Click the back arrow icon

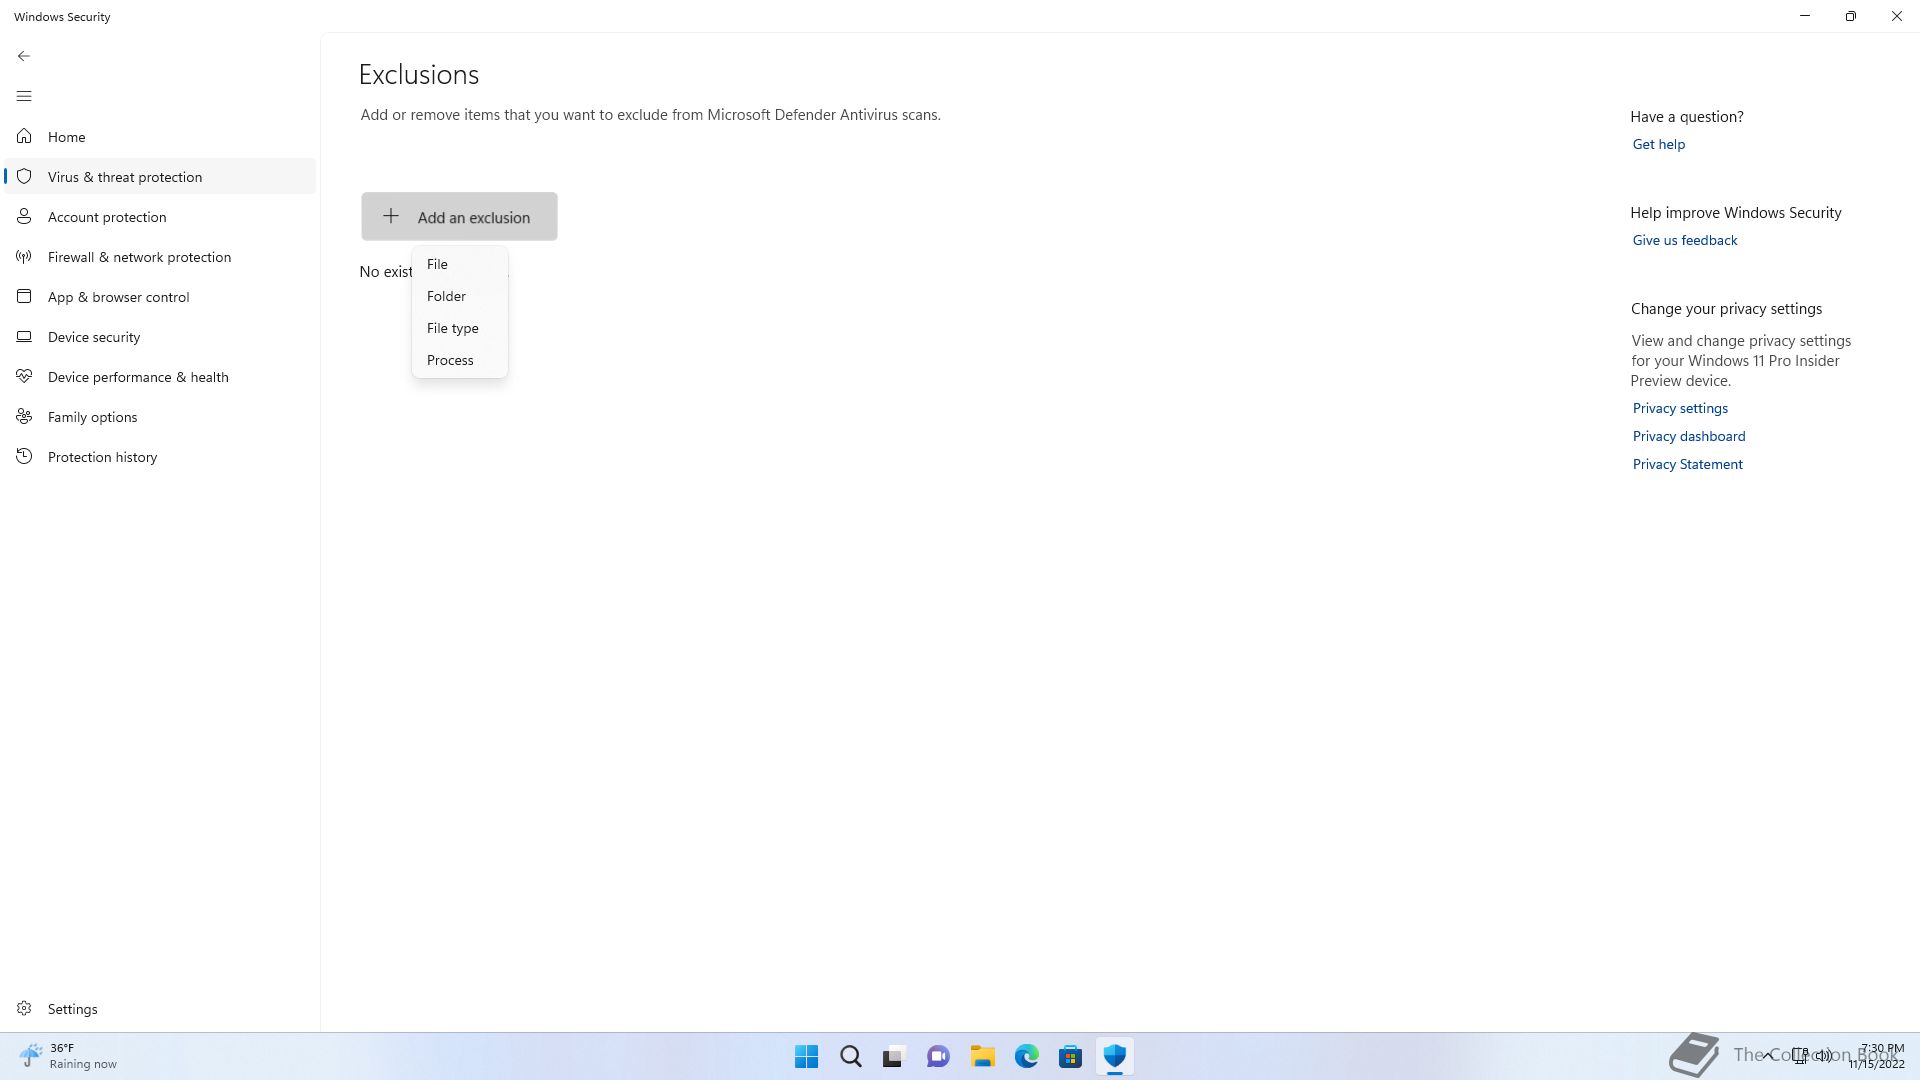[24, 56]
